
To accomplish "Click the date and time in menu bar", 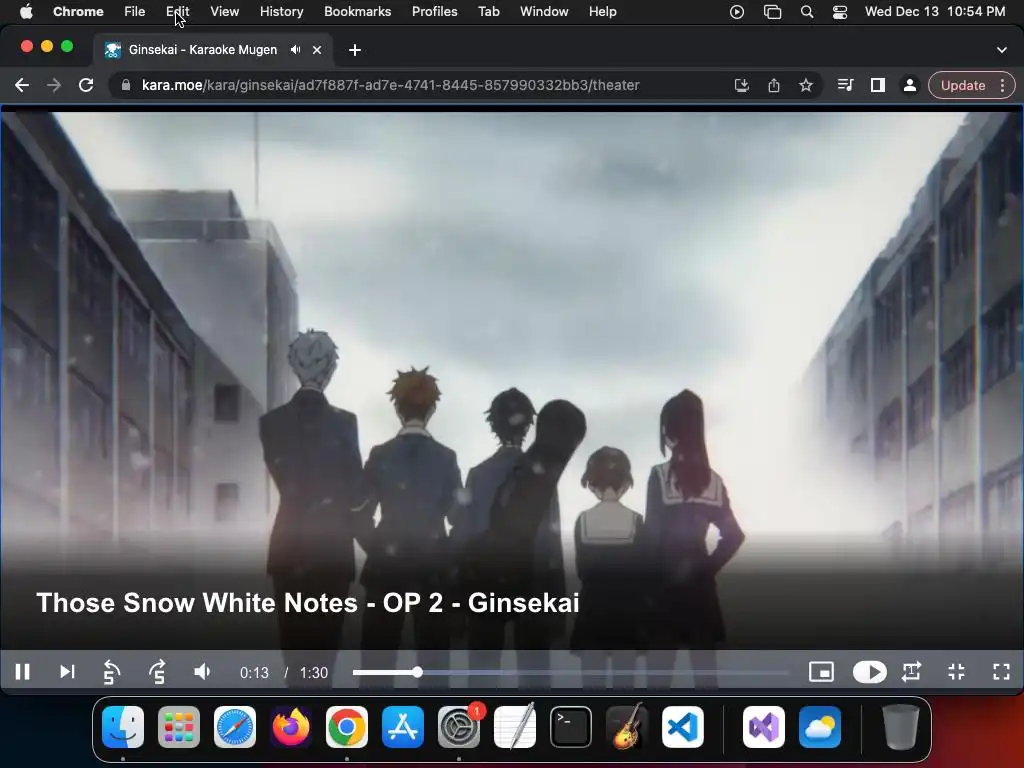I will point(935,11).
